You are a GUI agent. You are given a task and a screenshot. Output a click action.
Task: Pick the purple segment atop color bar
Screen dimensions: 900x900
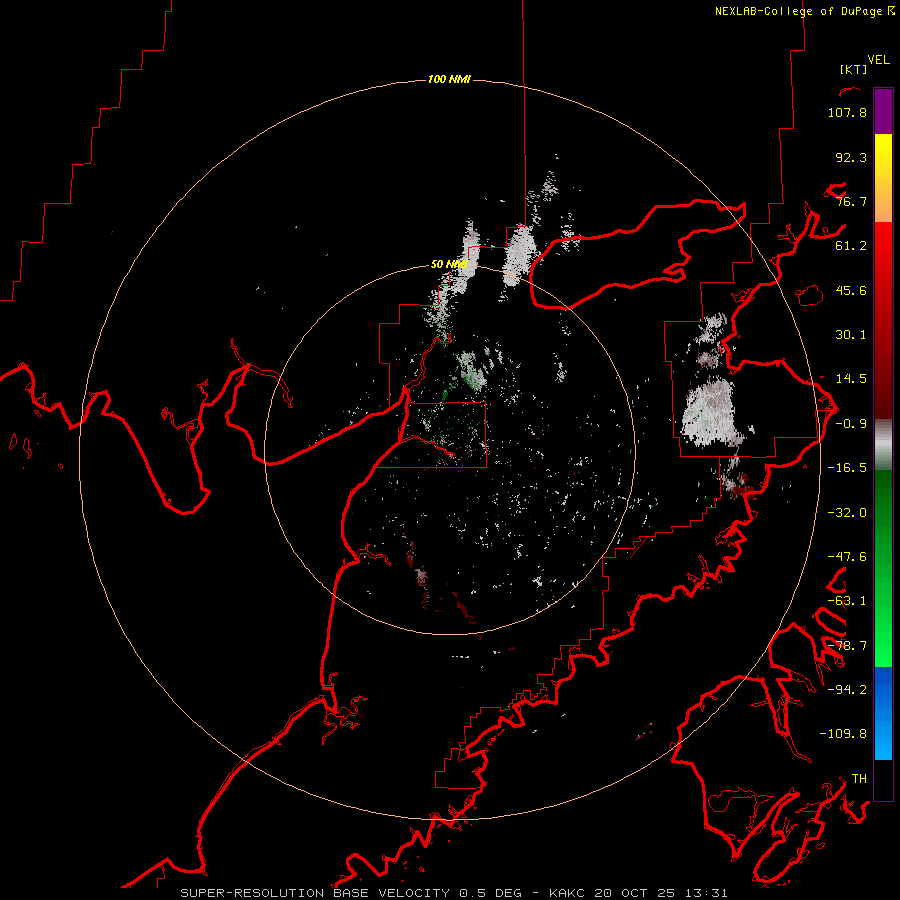883,112
